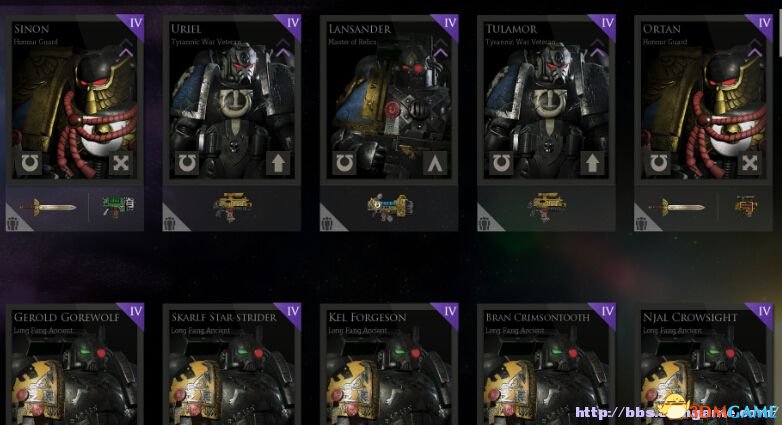Expand the purple double chevron on Sinon's card
The height and width of the screenshot is (425, 782).
pyautogui.click(x=126, y=48)
